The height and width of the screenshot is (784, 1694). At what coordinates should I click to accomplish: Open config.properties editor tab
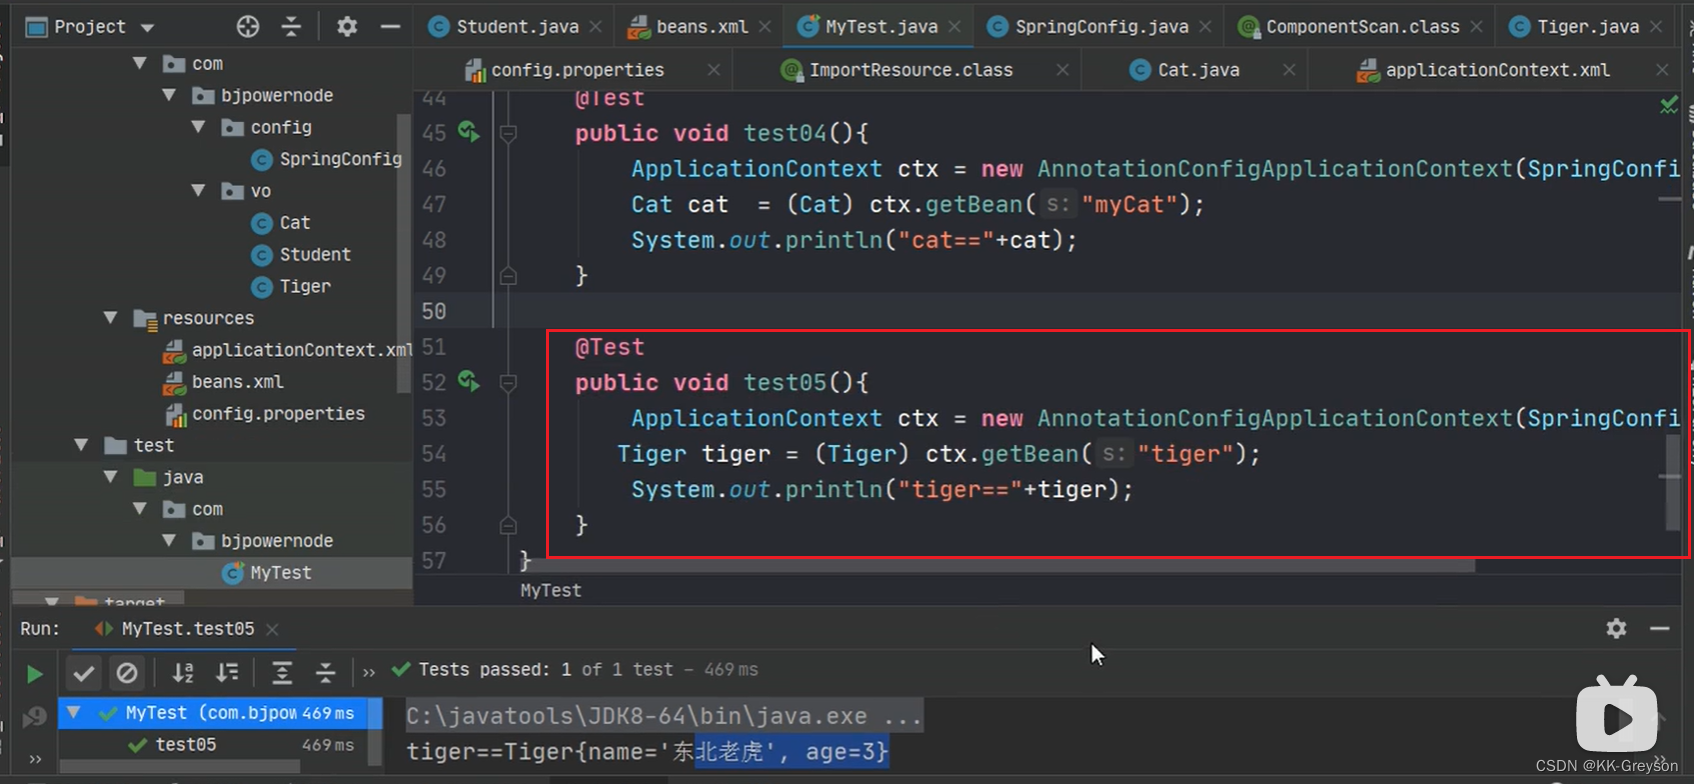tap(577, 70)
